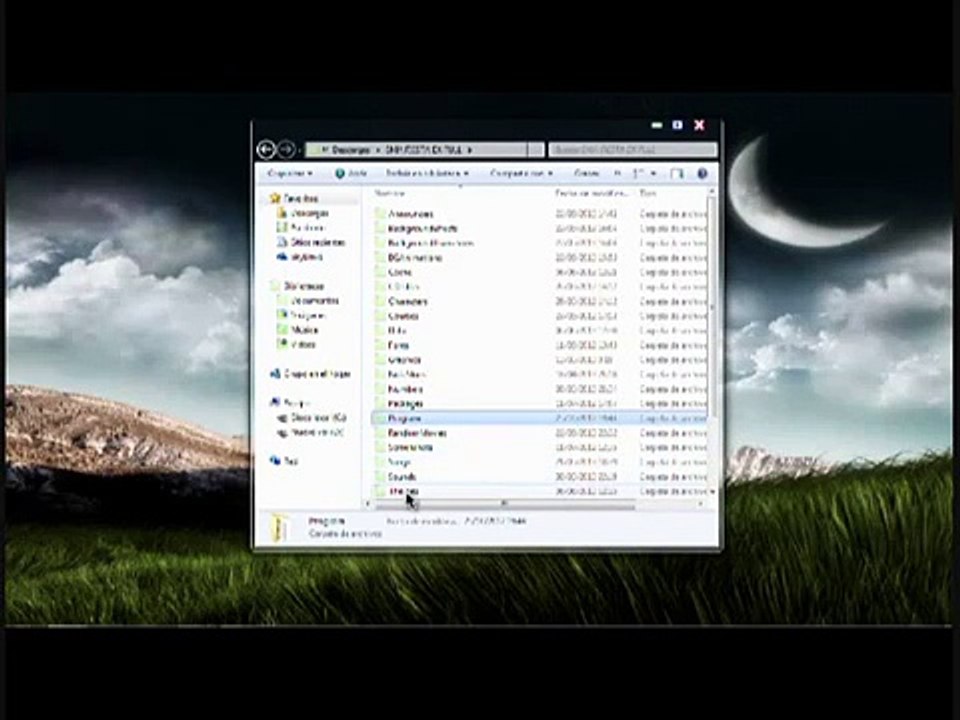This screenshot has width=960, height=720.
Task: Click the large folder icon in details pane
Action: [x=279, y=527]
